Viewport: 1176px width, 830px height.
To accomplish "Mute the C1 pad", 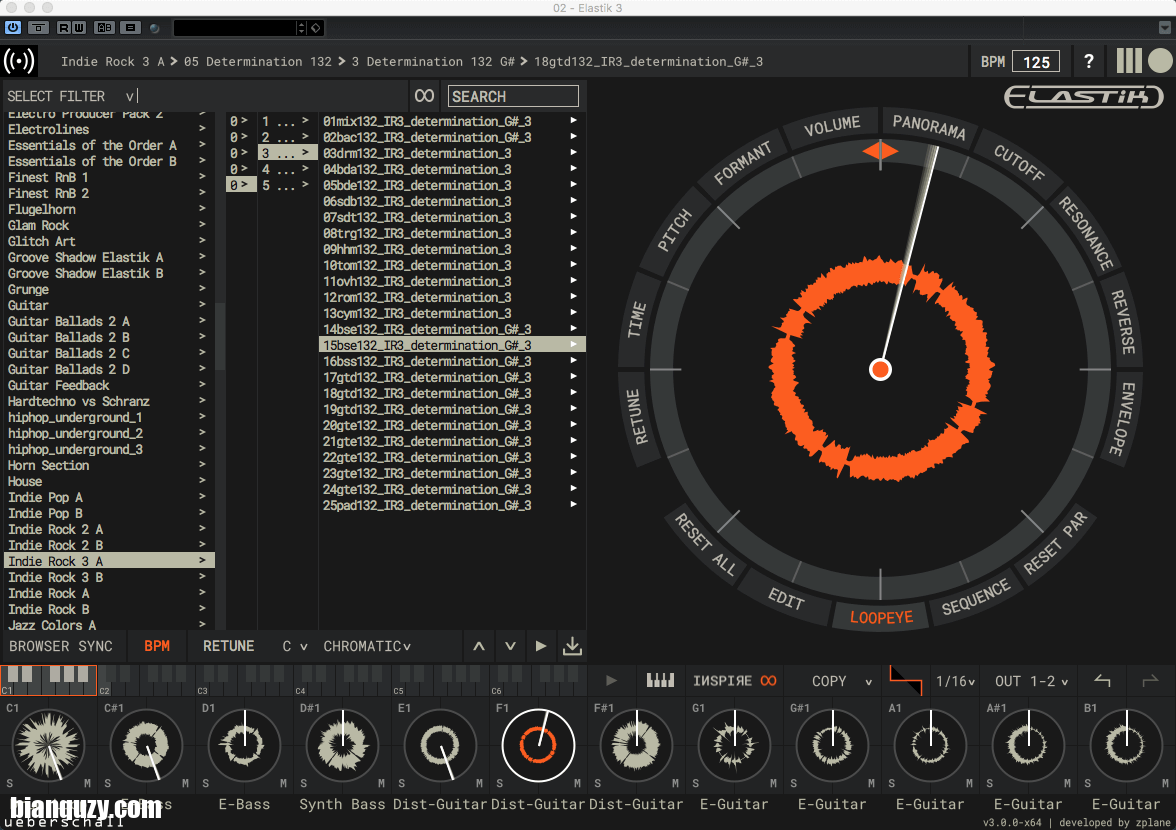I will pyautogui.click(x=87, y=784).
